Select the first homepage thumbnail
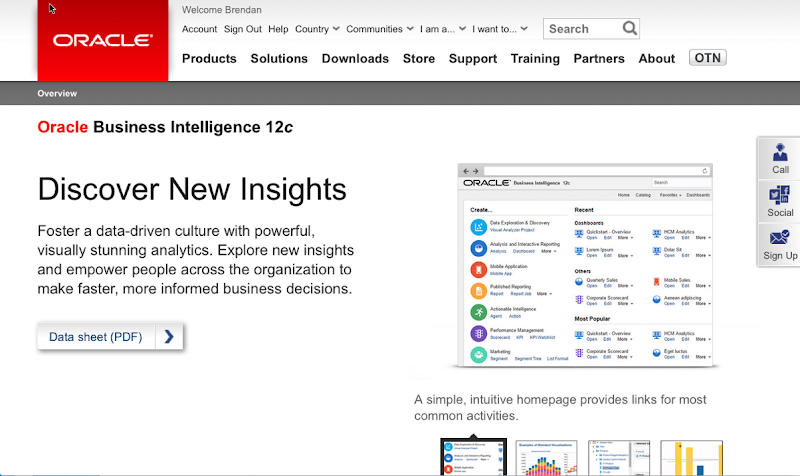The width and height of the screenshot is (800, 476). pyautogui.click(x=473, y=457)
